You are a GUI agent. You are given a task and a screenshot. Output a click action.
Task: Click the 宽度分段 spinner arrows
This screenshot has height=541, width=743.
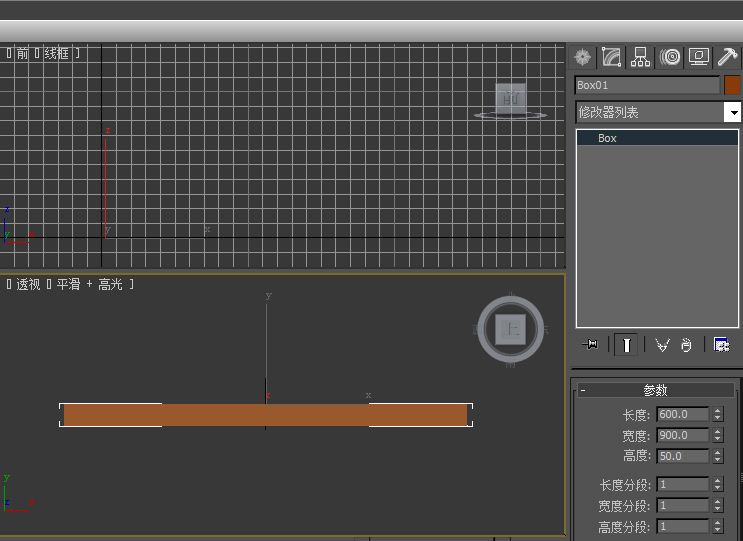click(718, 505)
